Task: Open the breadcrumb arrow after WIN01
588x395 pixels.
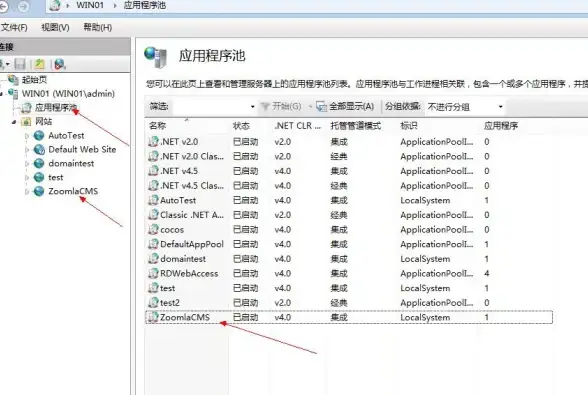Action: click(x=115, y=6)
